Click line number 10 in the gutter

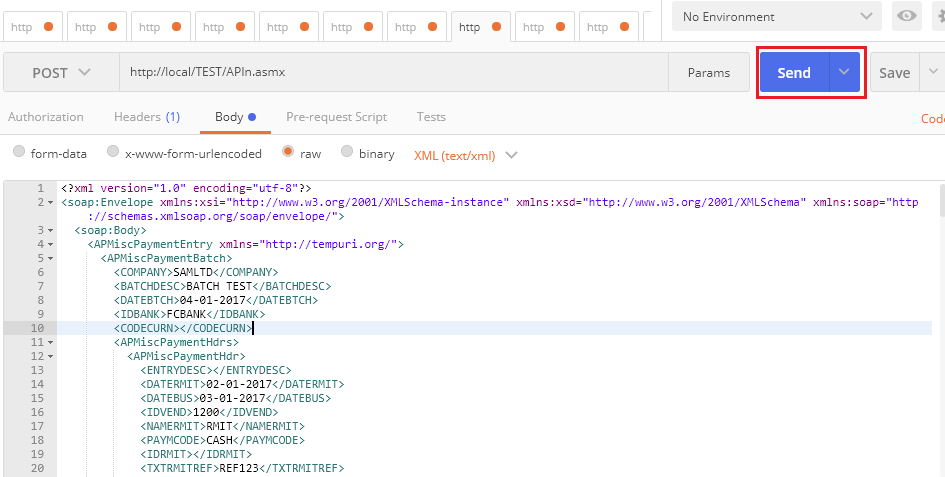(37, 328)
